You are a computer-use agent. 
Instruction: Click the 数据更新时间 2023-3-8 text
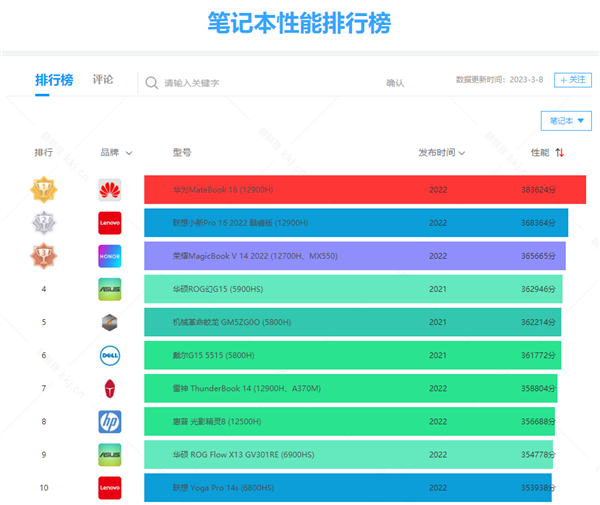point(499,80)
